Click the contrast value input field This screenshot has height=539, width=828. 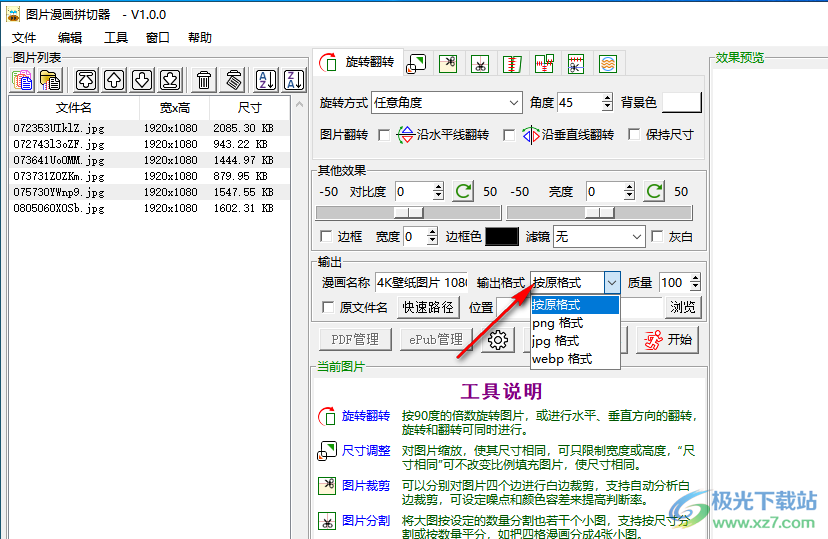pos(414,192)
